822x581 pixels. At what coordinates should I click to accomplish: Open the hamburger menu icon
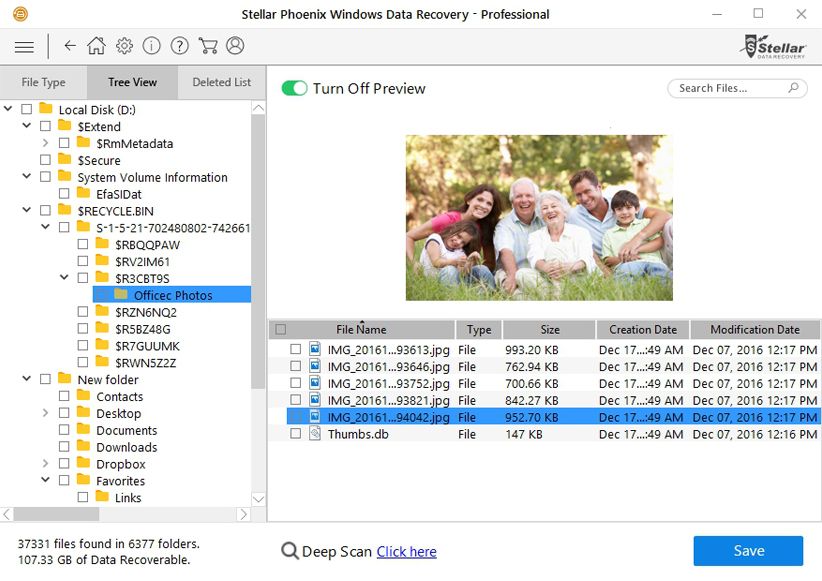(24, 47)
